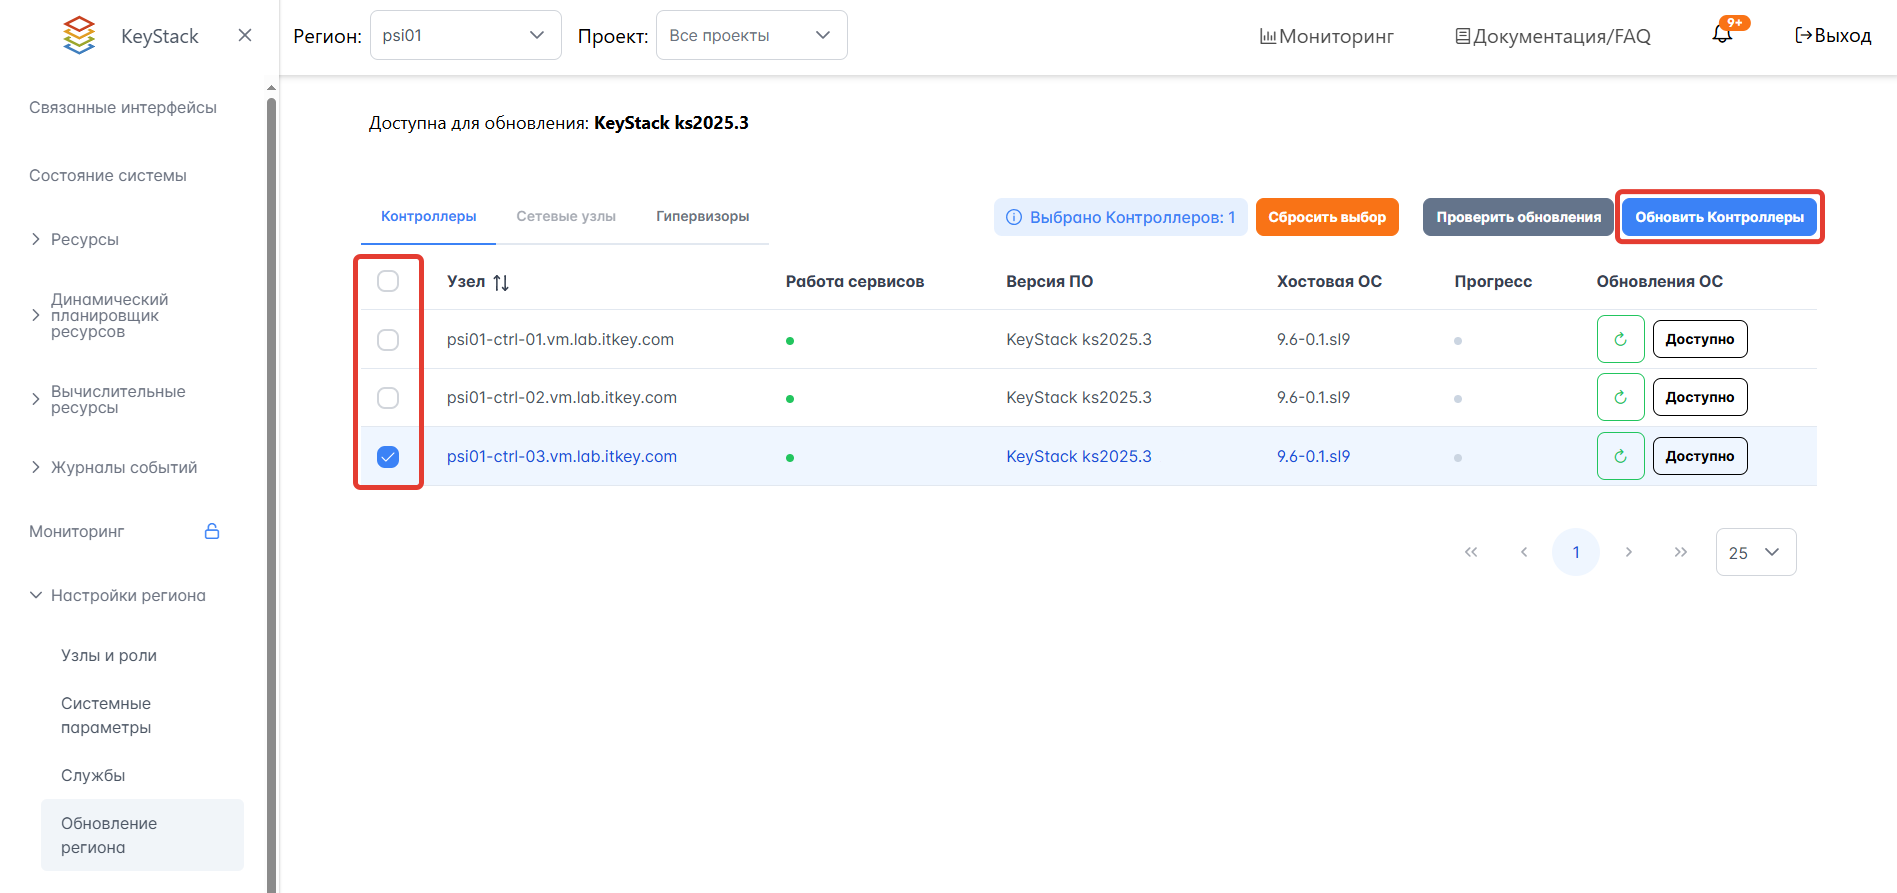This screenshot has height=893, width=1897.
Task: Click the orange Сбросить выбор button
Action: [1327, 217]
